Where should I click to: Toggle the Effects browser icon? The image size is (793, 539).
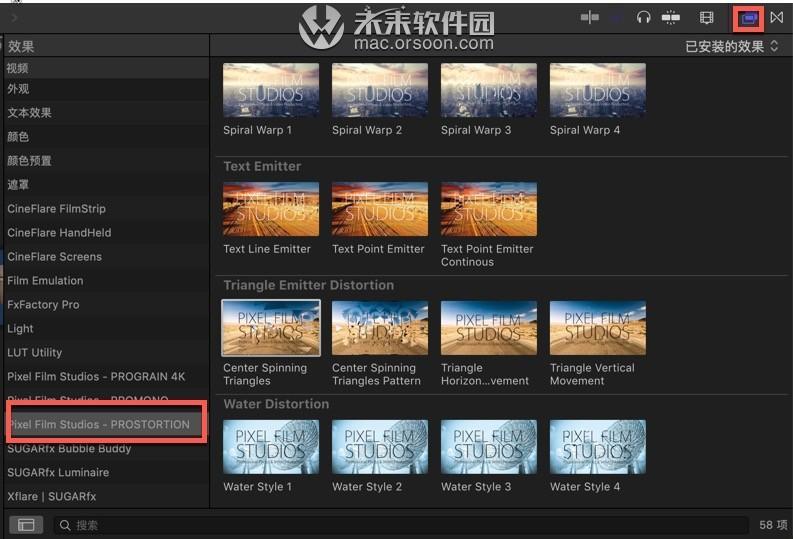tap(748, 19)
